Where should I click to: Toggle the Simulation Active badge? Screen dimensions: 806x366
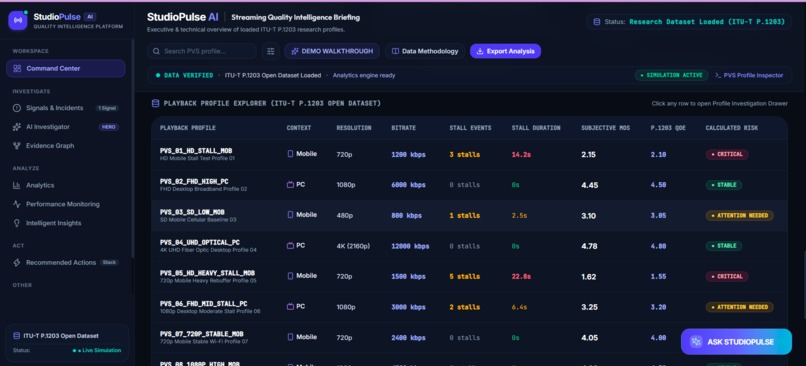click(x=671, y=76)
